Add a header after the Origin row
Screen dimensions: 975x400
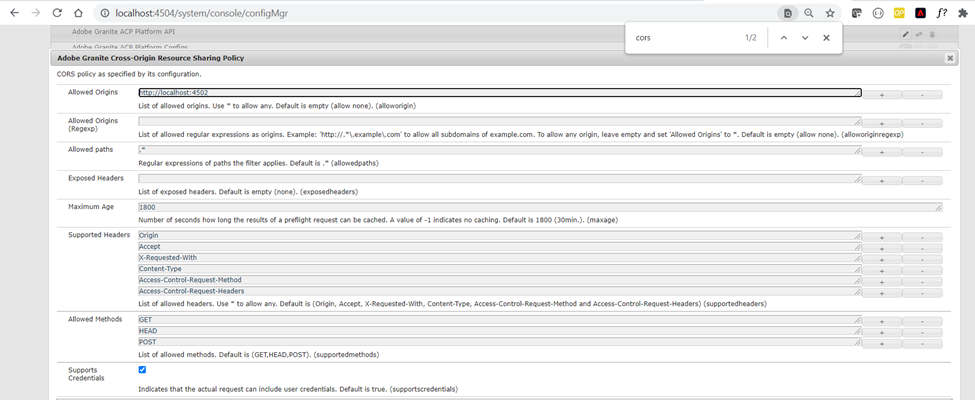[x=882, y=238]
